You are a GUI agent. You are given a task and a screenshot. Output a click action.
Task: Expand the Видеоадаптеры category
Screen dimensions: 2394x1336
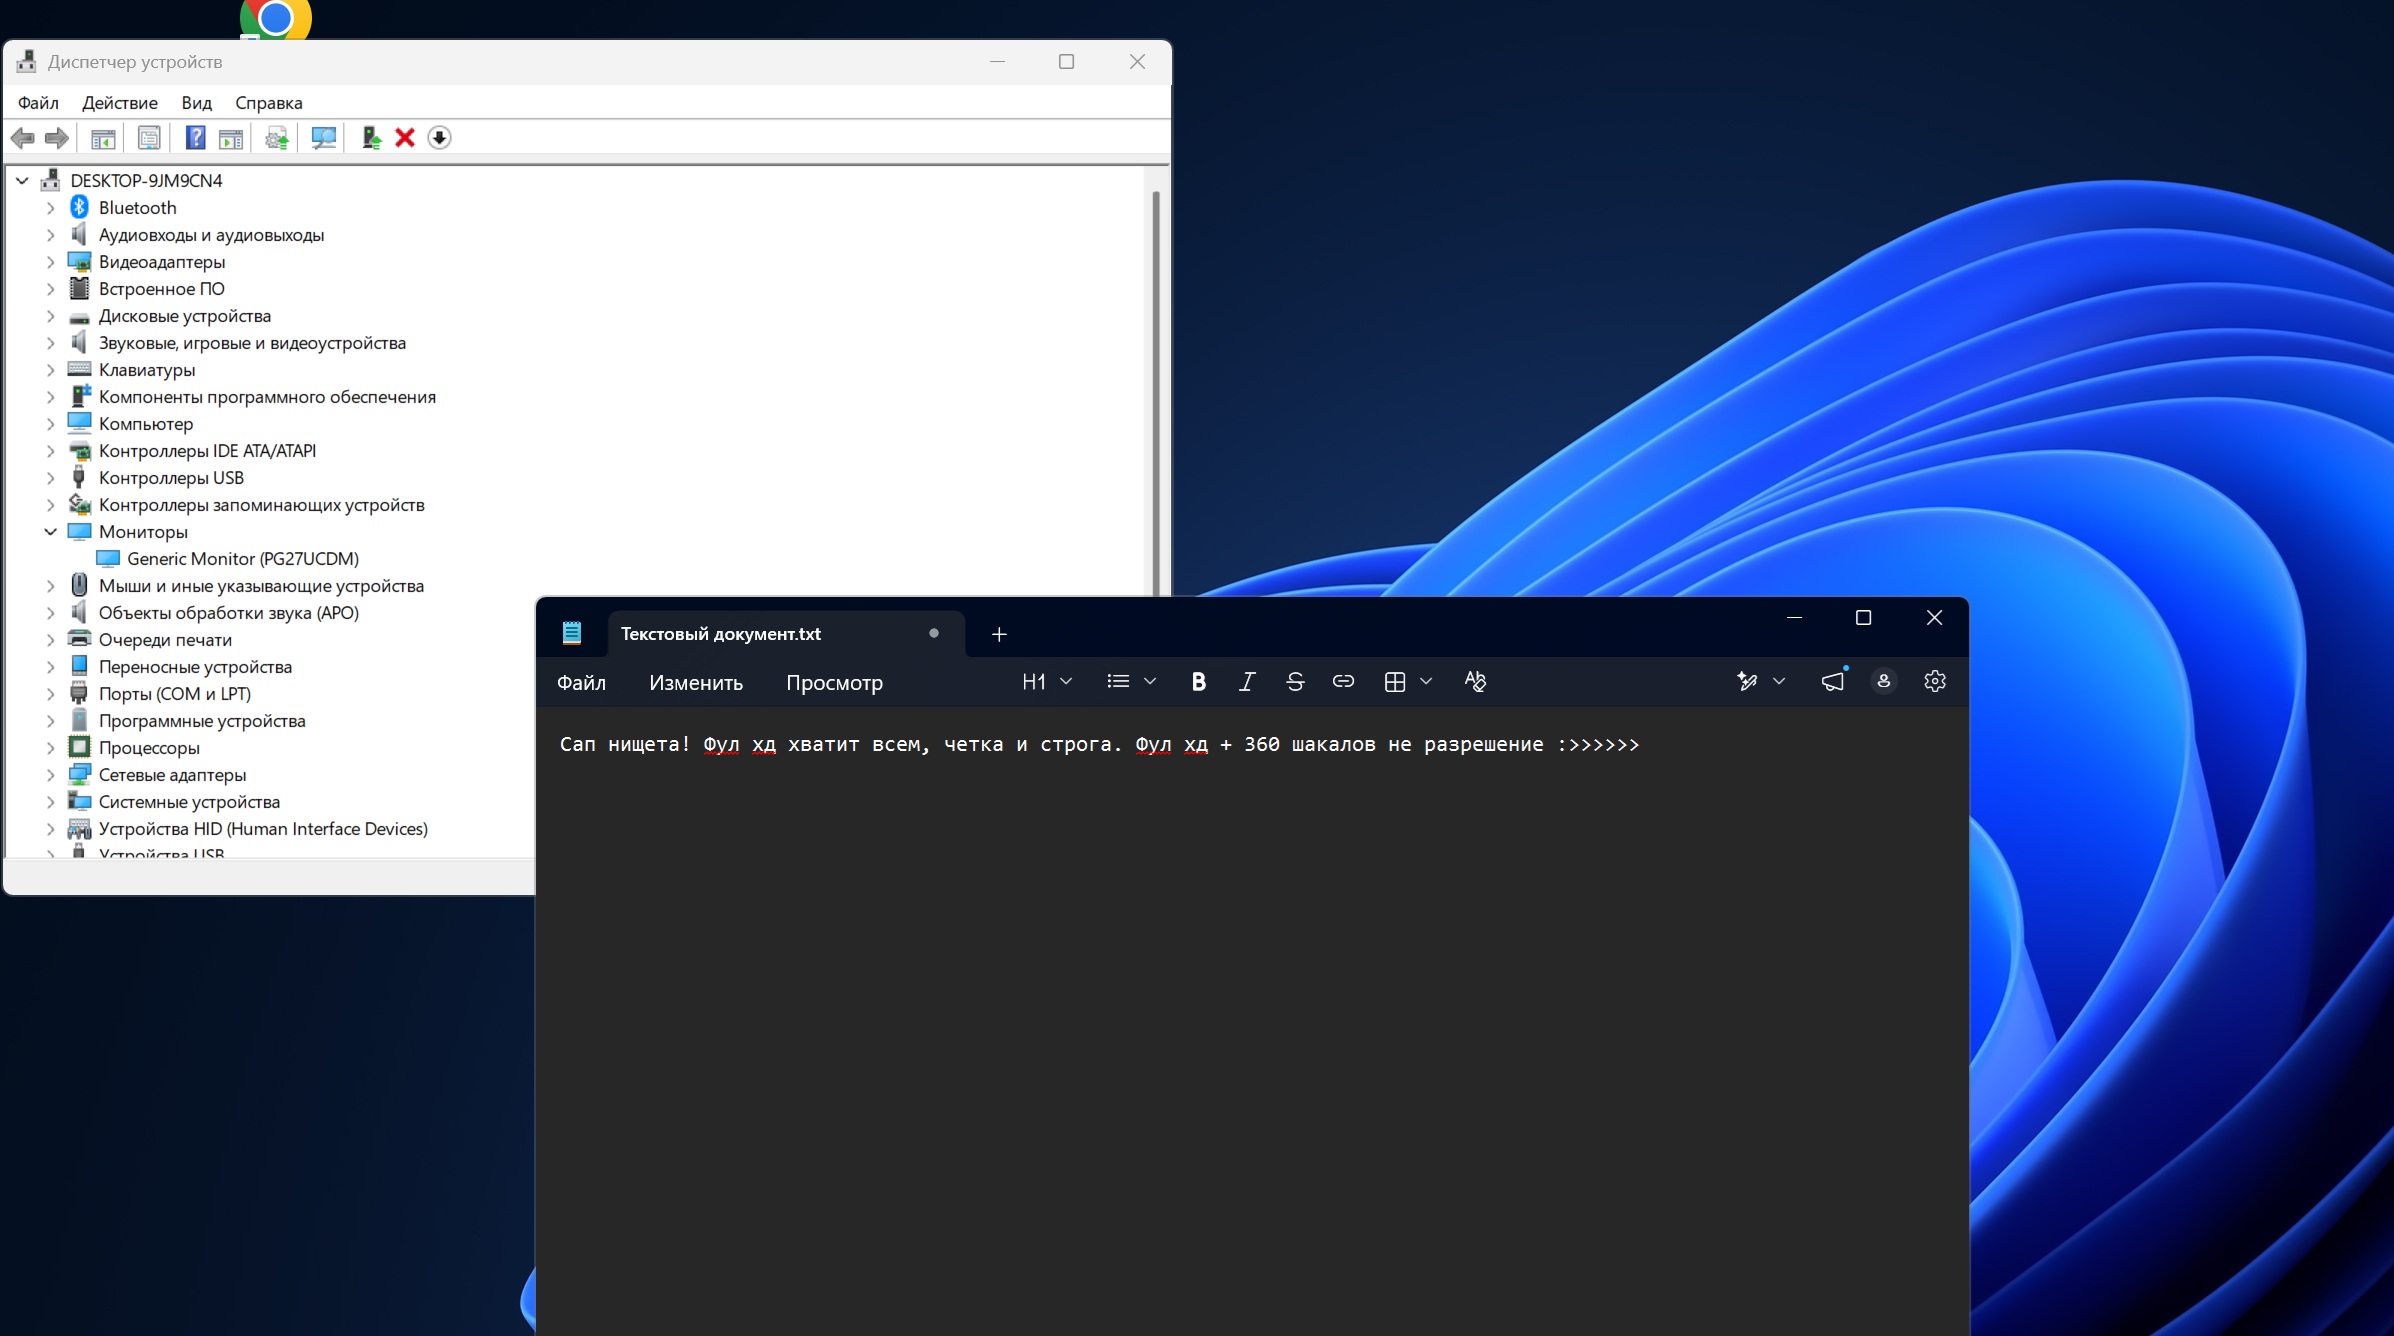[50, 262]
